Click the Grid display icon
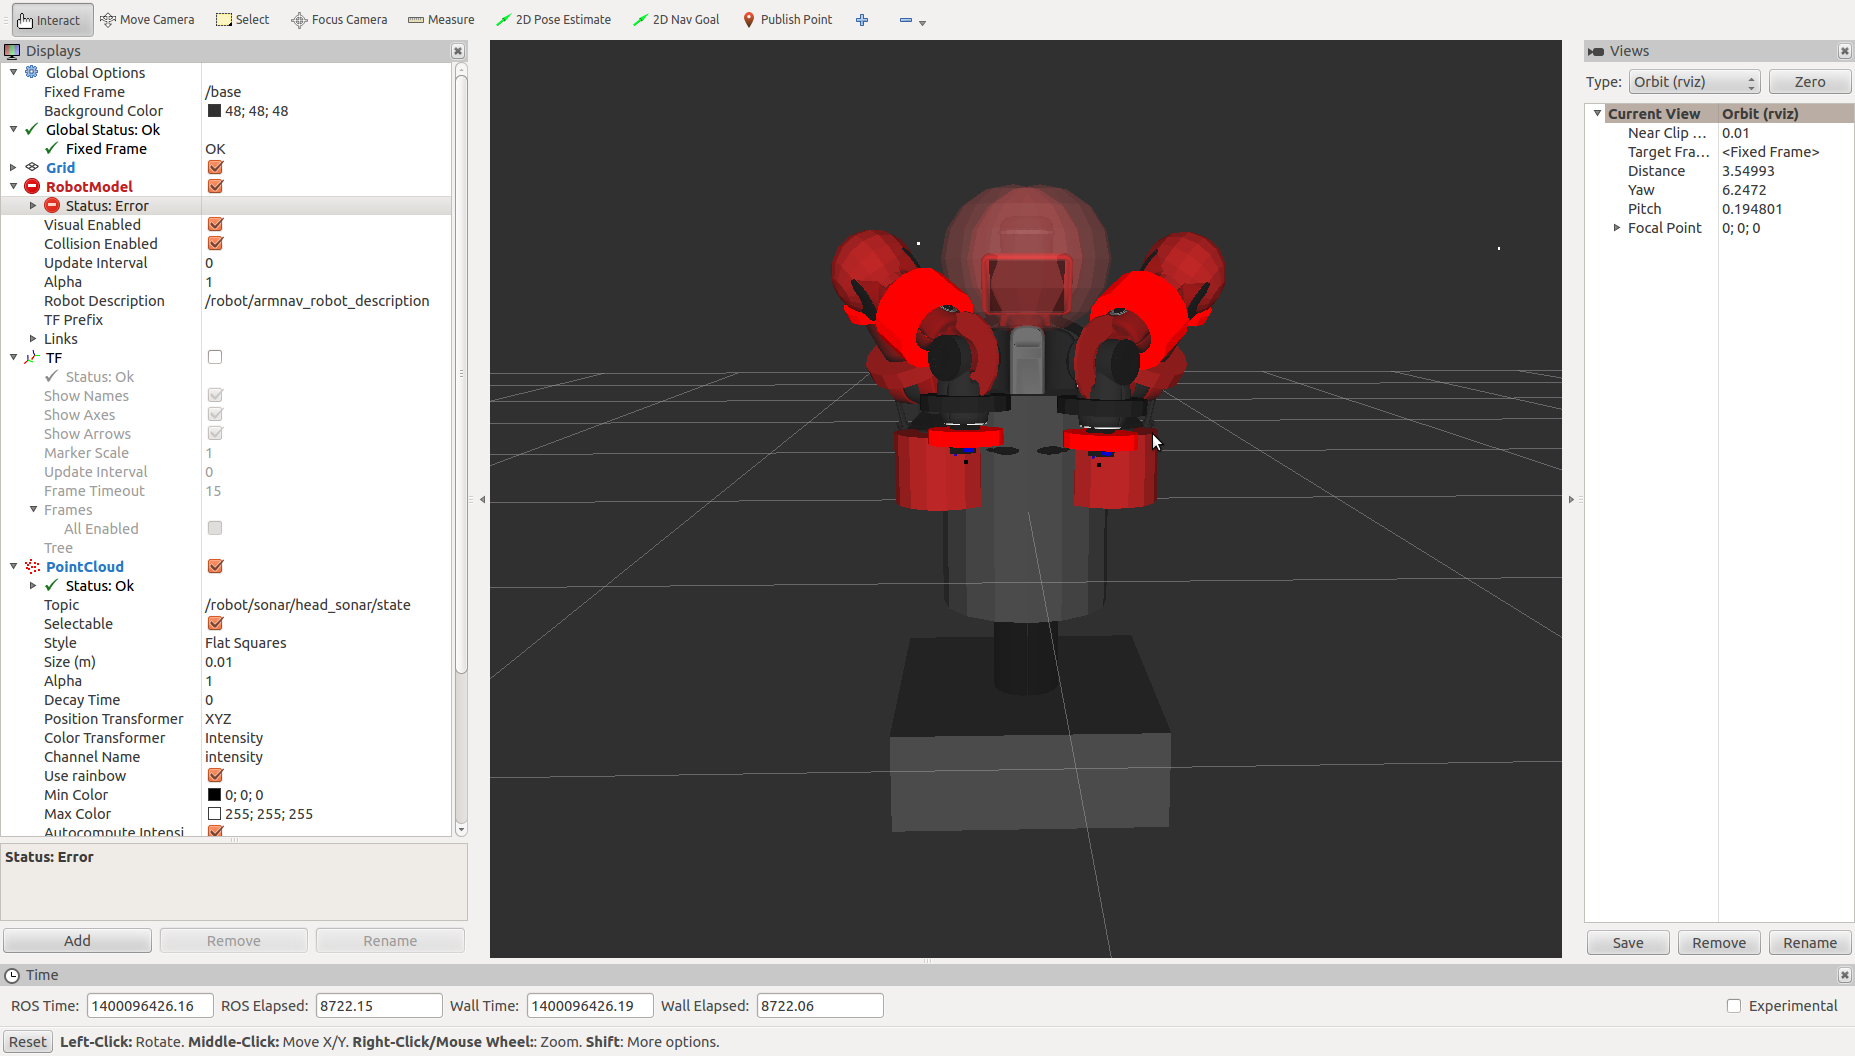1855x1056 pixels. pos(32,167)
